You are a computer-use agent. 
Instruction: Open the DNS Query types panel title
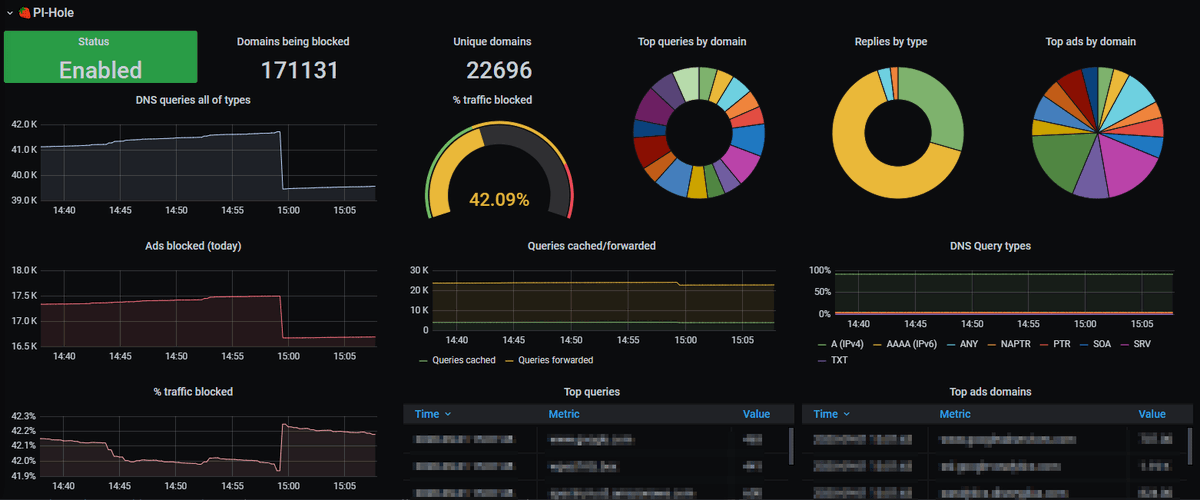(x=990, y=245)
